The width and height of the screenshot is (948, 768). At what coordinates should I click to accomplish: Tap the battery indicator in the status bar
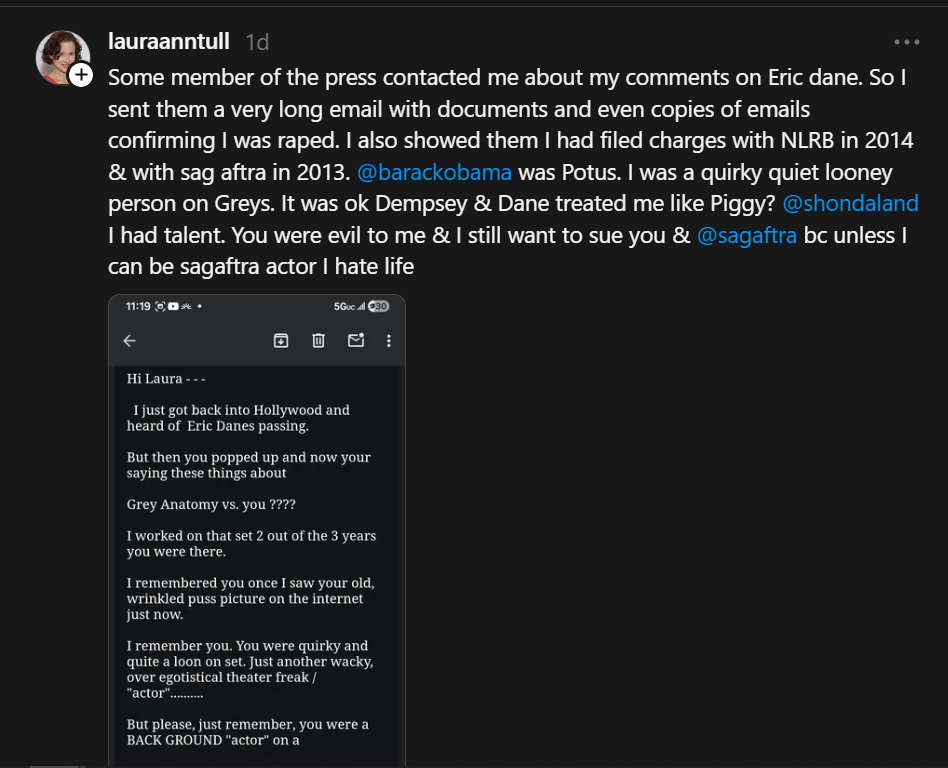pos(377,306)
